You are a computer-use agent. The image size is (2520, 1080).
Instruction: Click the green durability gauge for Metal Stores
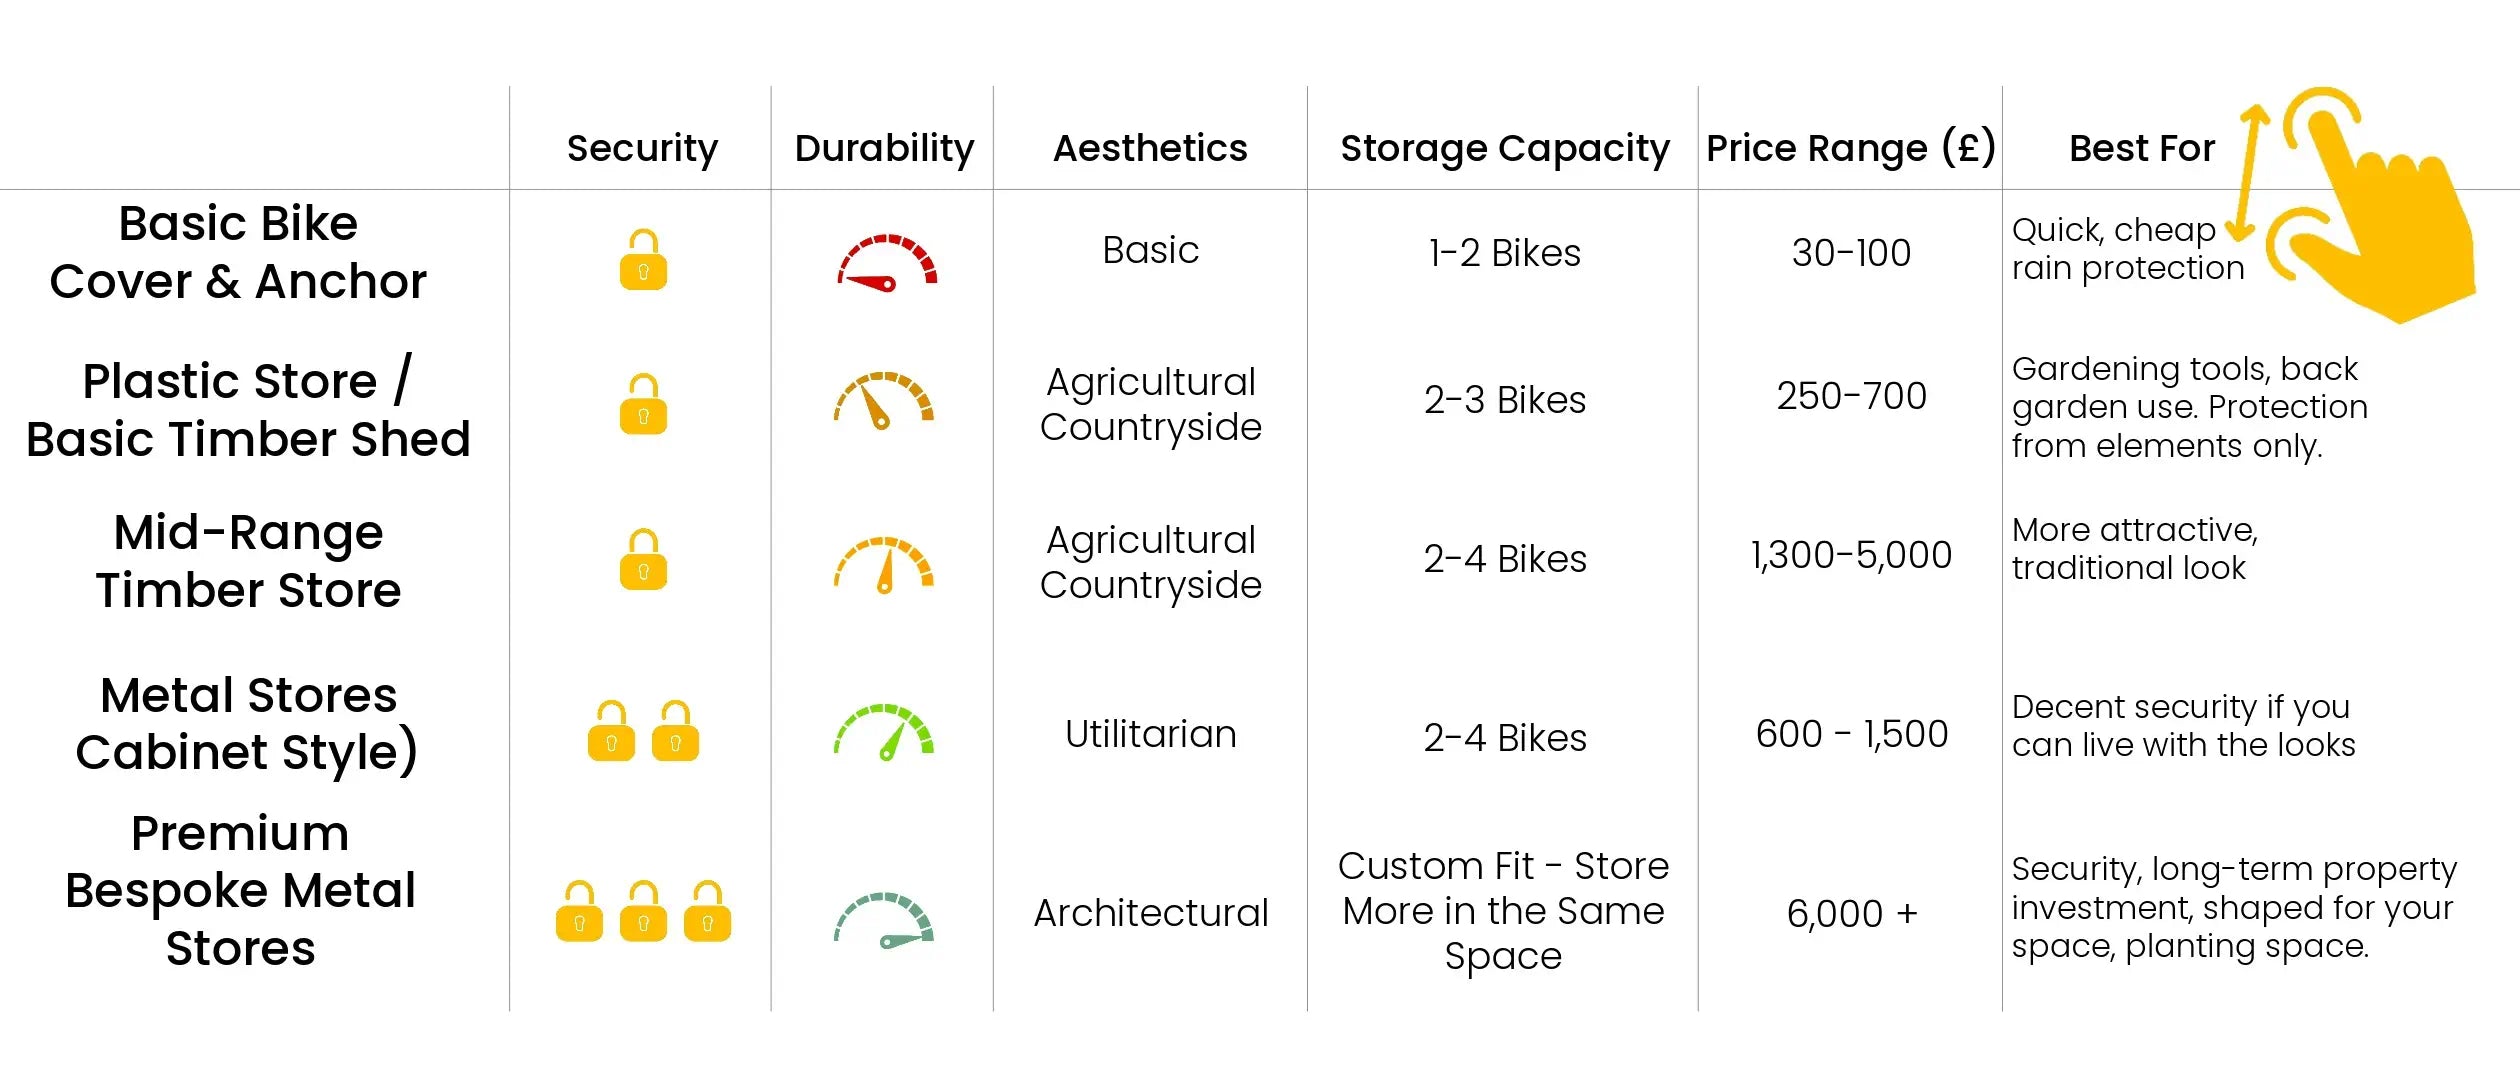tap(884, 733)
